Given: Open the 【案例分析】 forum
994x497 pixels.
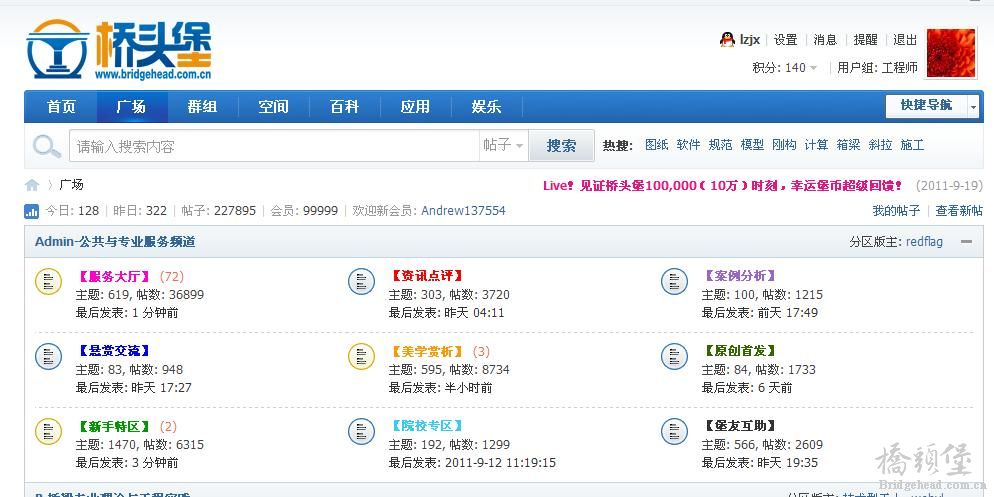Looking at the screenshot, I should click(740, 276).
